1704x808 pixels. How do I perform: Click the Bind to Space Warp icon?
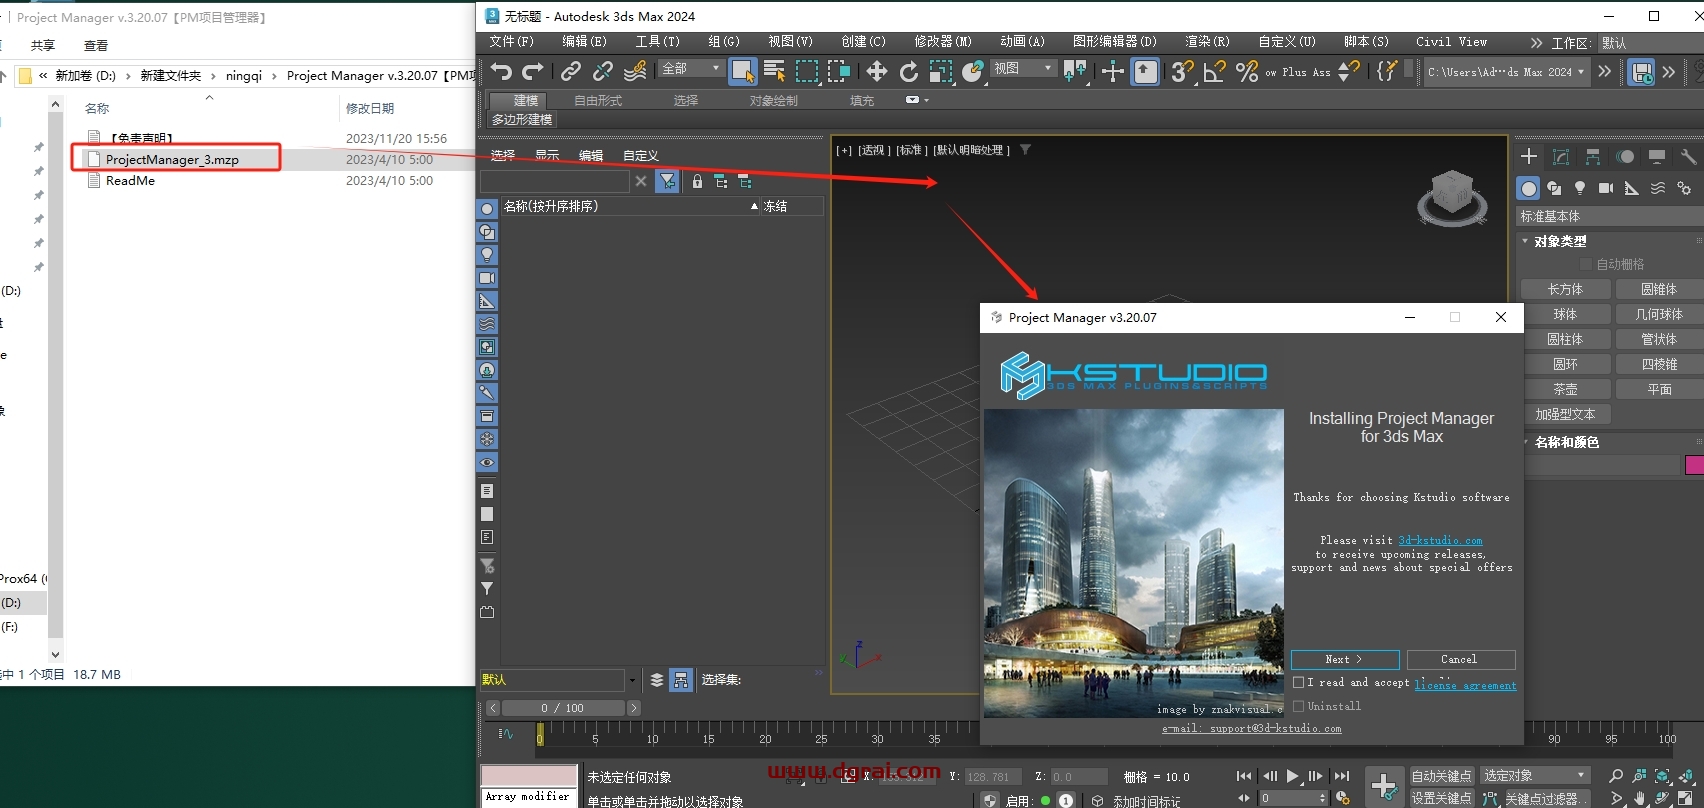point(635,71)
